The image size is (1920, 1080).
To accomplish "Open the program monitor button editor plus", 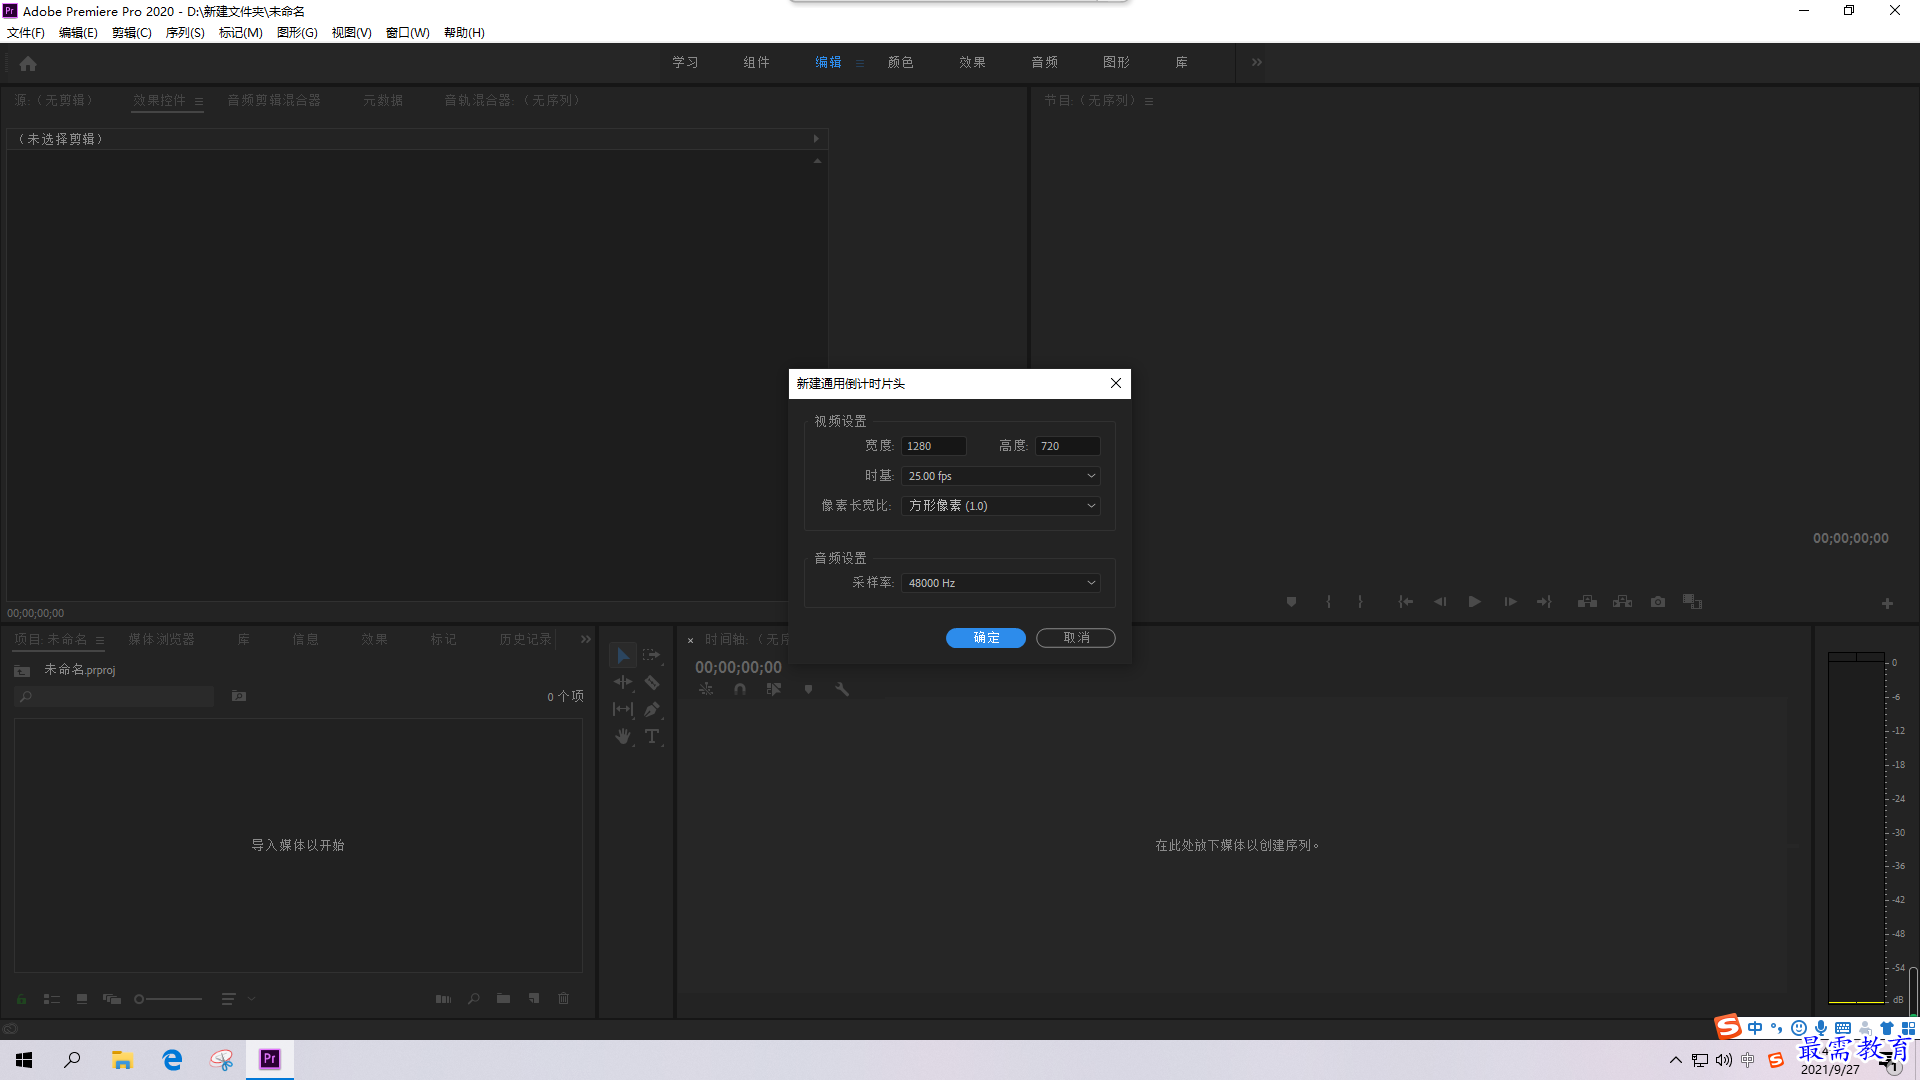I will [x=1887, y=604].
